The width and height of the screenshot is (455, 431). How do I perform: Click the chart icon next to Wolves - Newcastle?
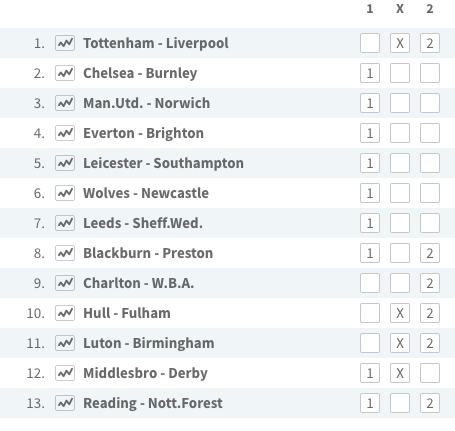pyautogui.click(x=65, y=193)
